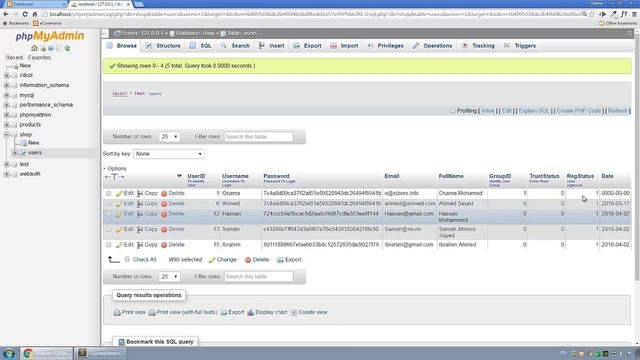
Task: Open the top Number of rows dropdown
Action: pyautogui.click(x=169, y=137)
